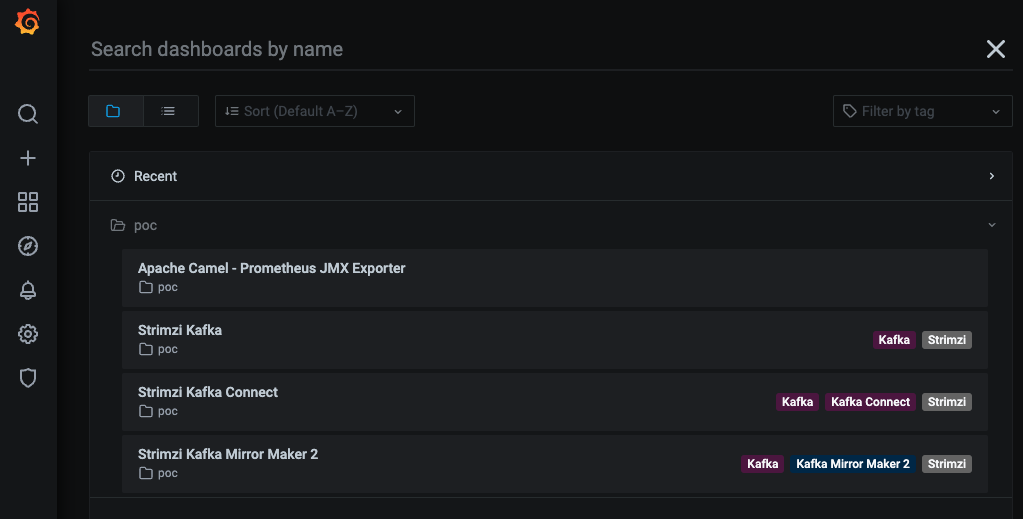Click the Kafka tag on Strimzi Kafka row
Screen dimensions: 1023x519
[x=894, y=340]
